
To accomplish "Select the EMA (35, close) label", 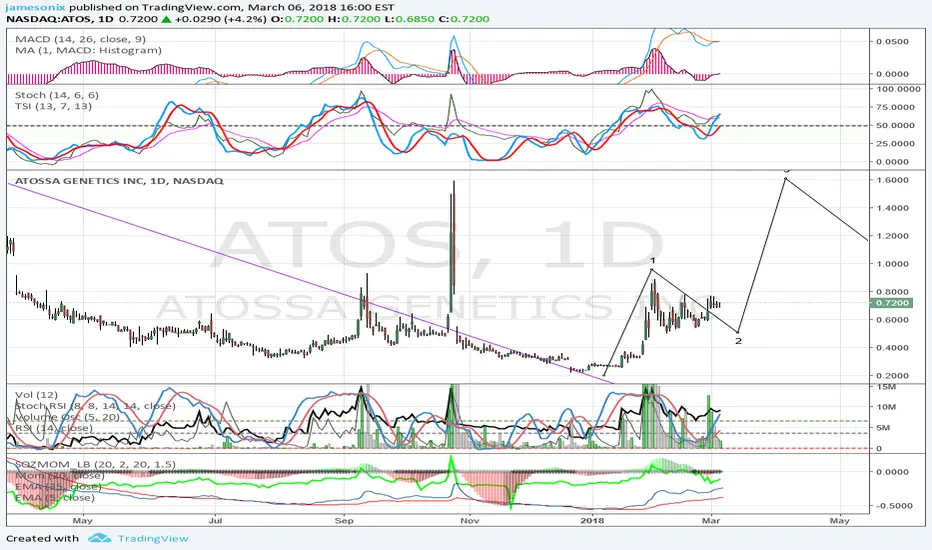I will [x=58, y=486].
